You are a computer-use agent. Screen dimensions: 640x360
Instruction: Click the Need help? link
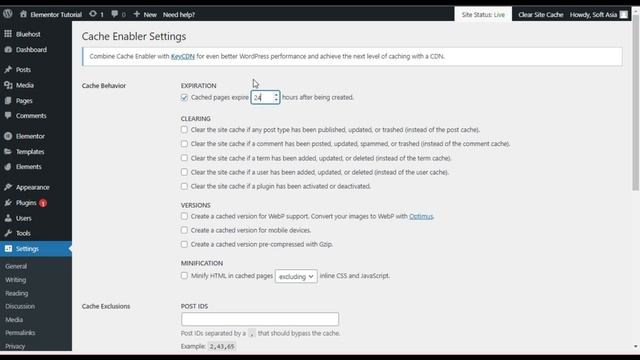[x=179, y=14]
